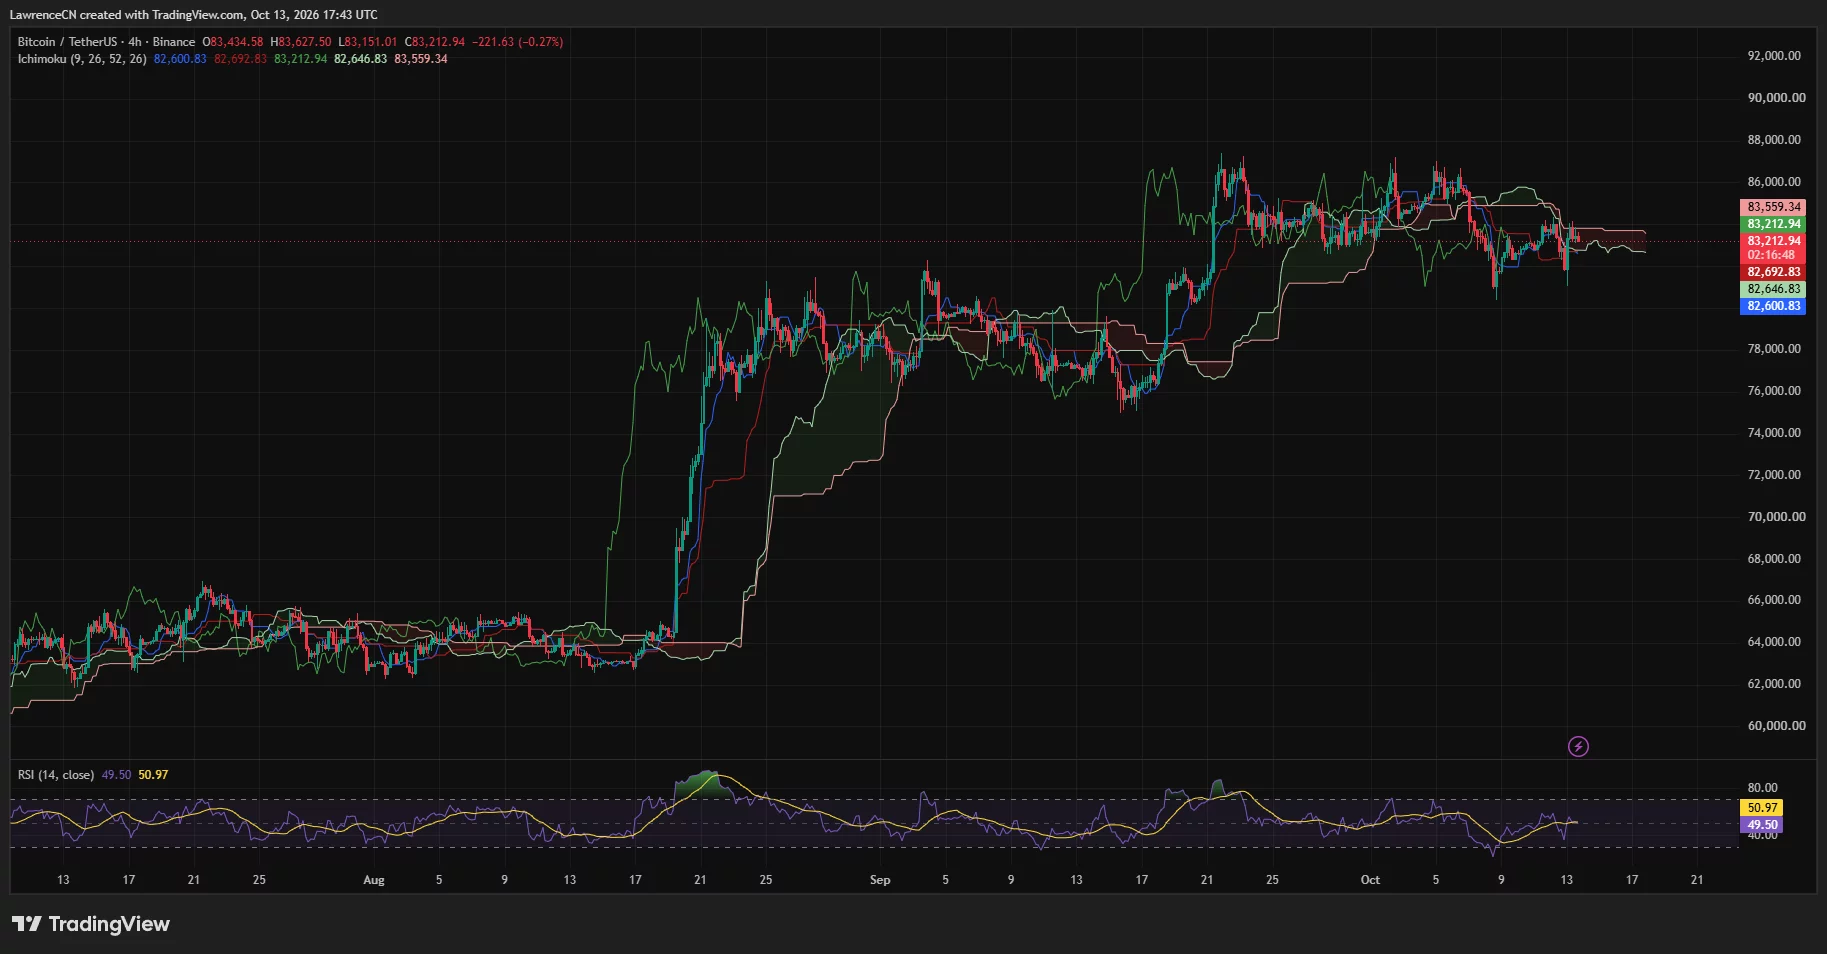Click the 60,000.00 price axis label

pos(1776,726)
